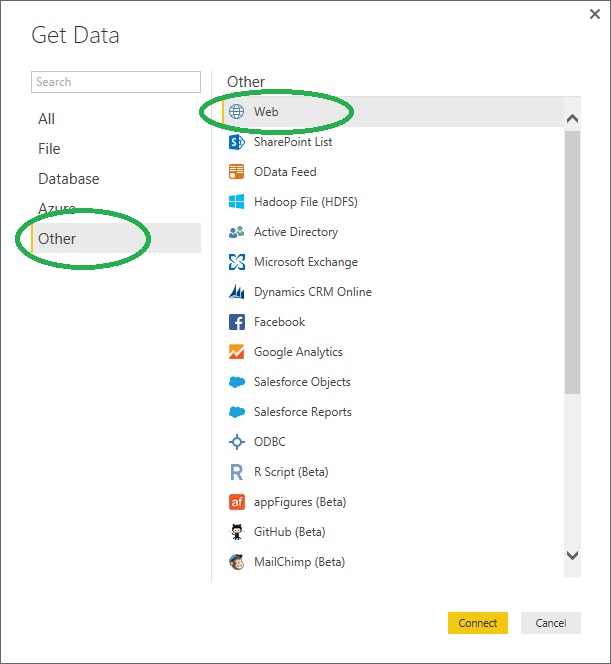
Task: Open the All category
Action: 47,119
